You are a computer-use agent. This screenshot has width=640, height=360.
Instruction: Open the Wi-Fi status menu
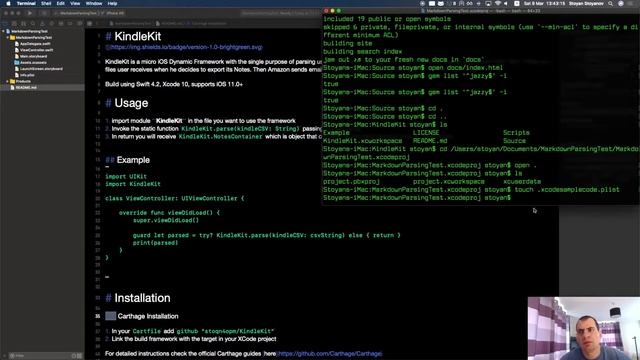pos(498,3)
